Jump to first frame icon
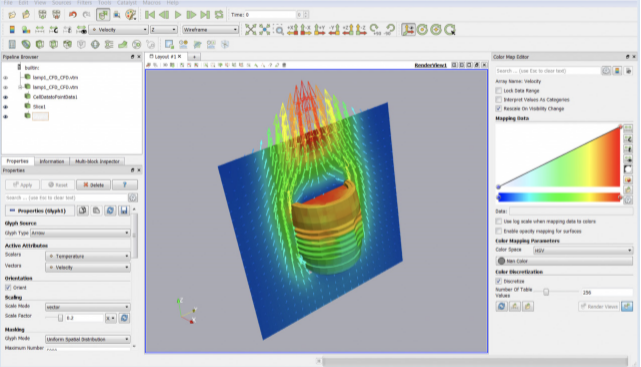The height and width of the screenshot is (367, 641). pos(150,15)
